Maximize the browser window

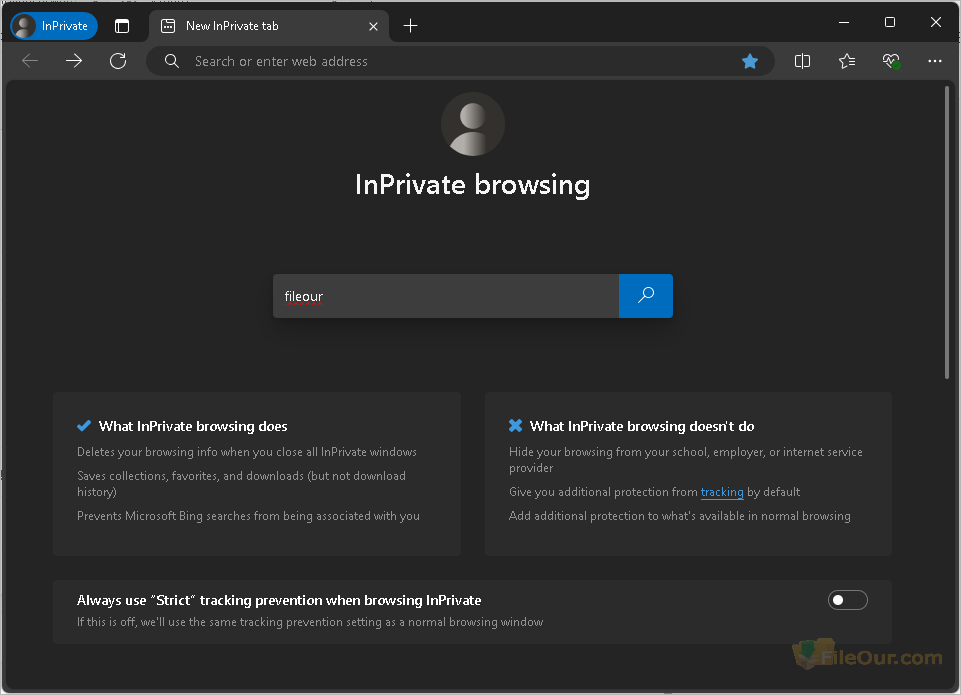tap(889, 22)
